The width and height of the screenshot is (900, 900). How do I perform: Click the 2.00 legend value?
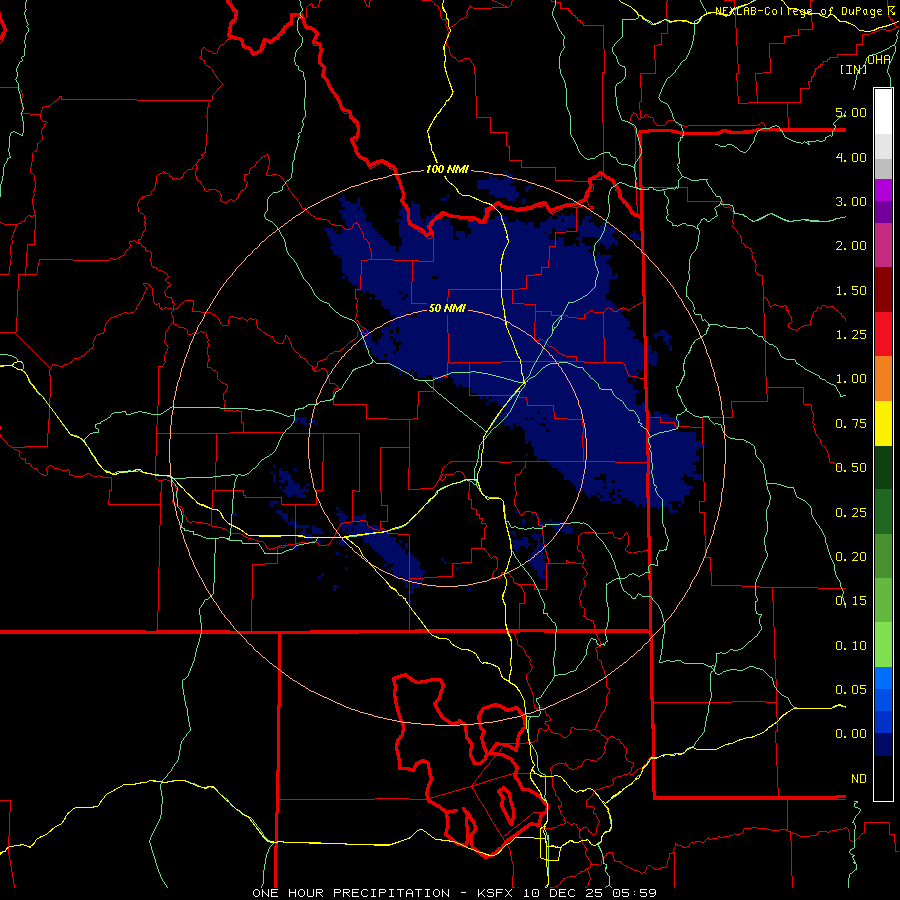[x=851, y=246]
